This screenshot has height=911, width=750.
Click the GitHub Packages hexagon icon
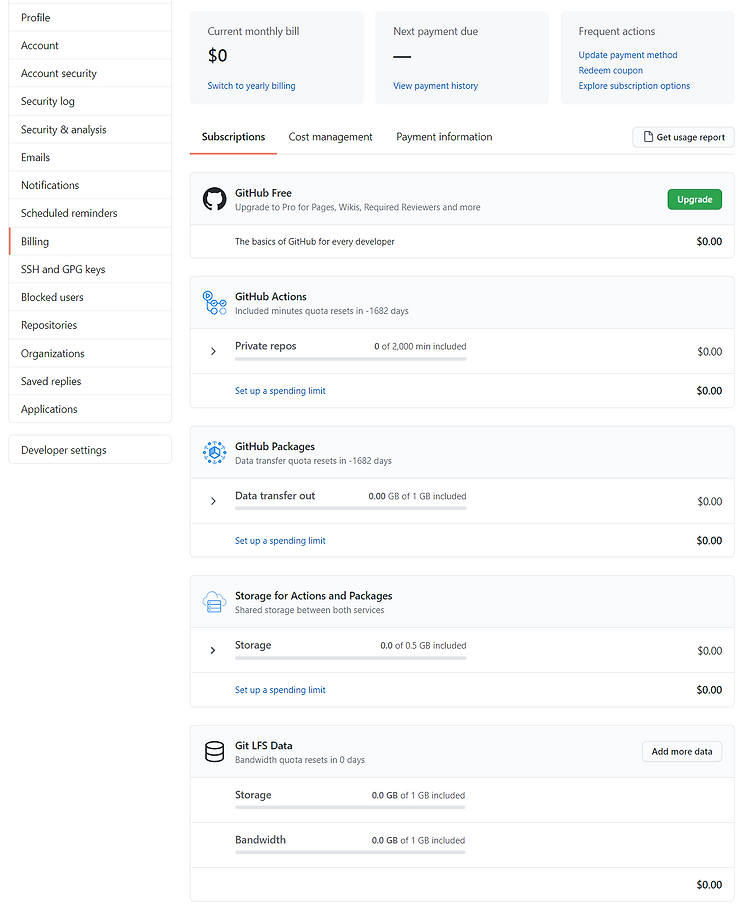[214, 453]
